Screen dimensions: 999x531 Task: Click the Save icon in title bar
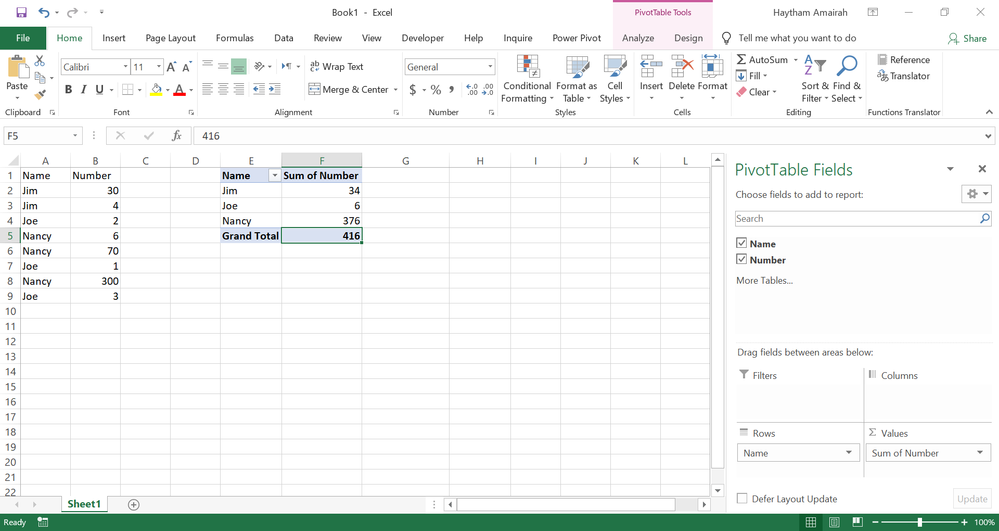[x=21, y=12]
